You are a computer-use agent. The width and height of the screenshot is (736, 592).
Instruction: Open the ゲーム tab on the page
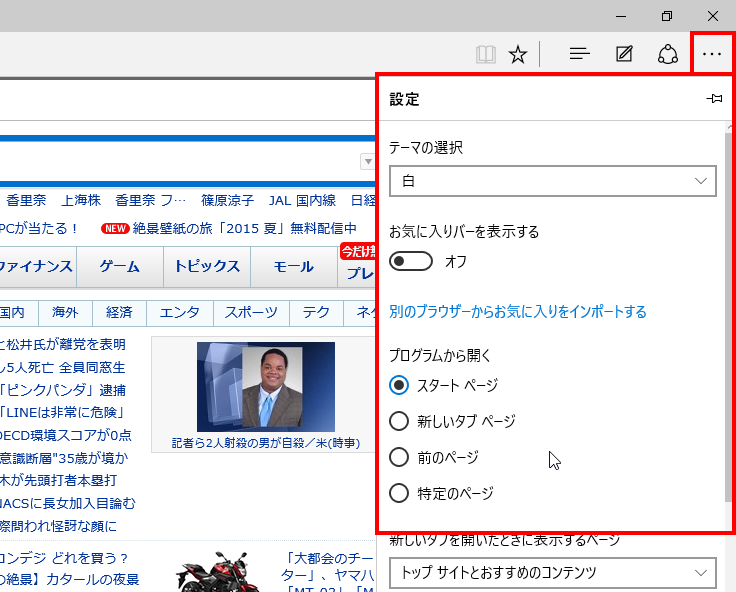point(119,266)
